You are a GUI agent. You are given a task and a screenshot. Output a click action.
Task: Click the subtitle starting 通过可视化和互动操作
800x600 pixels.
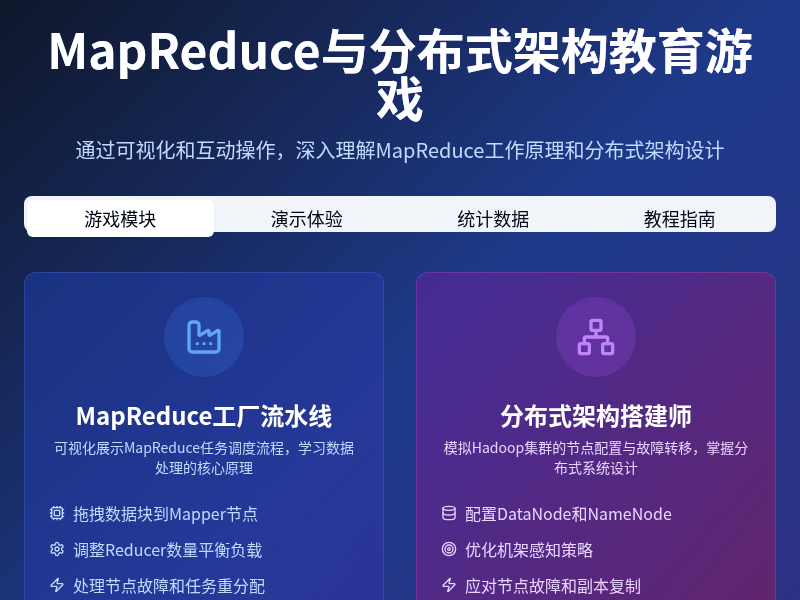pyautogui.click(x=400, y=151)
